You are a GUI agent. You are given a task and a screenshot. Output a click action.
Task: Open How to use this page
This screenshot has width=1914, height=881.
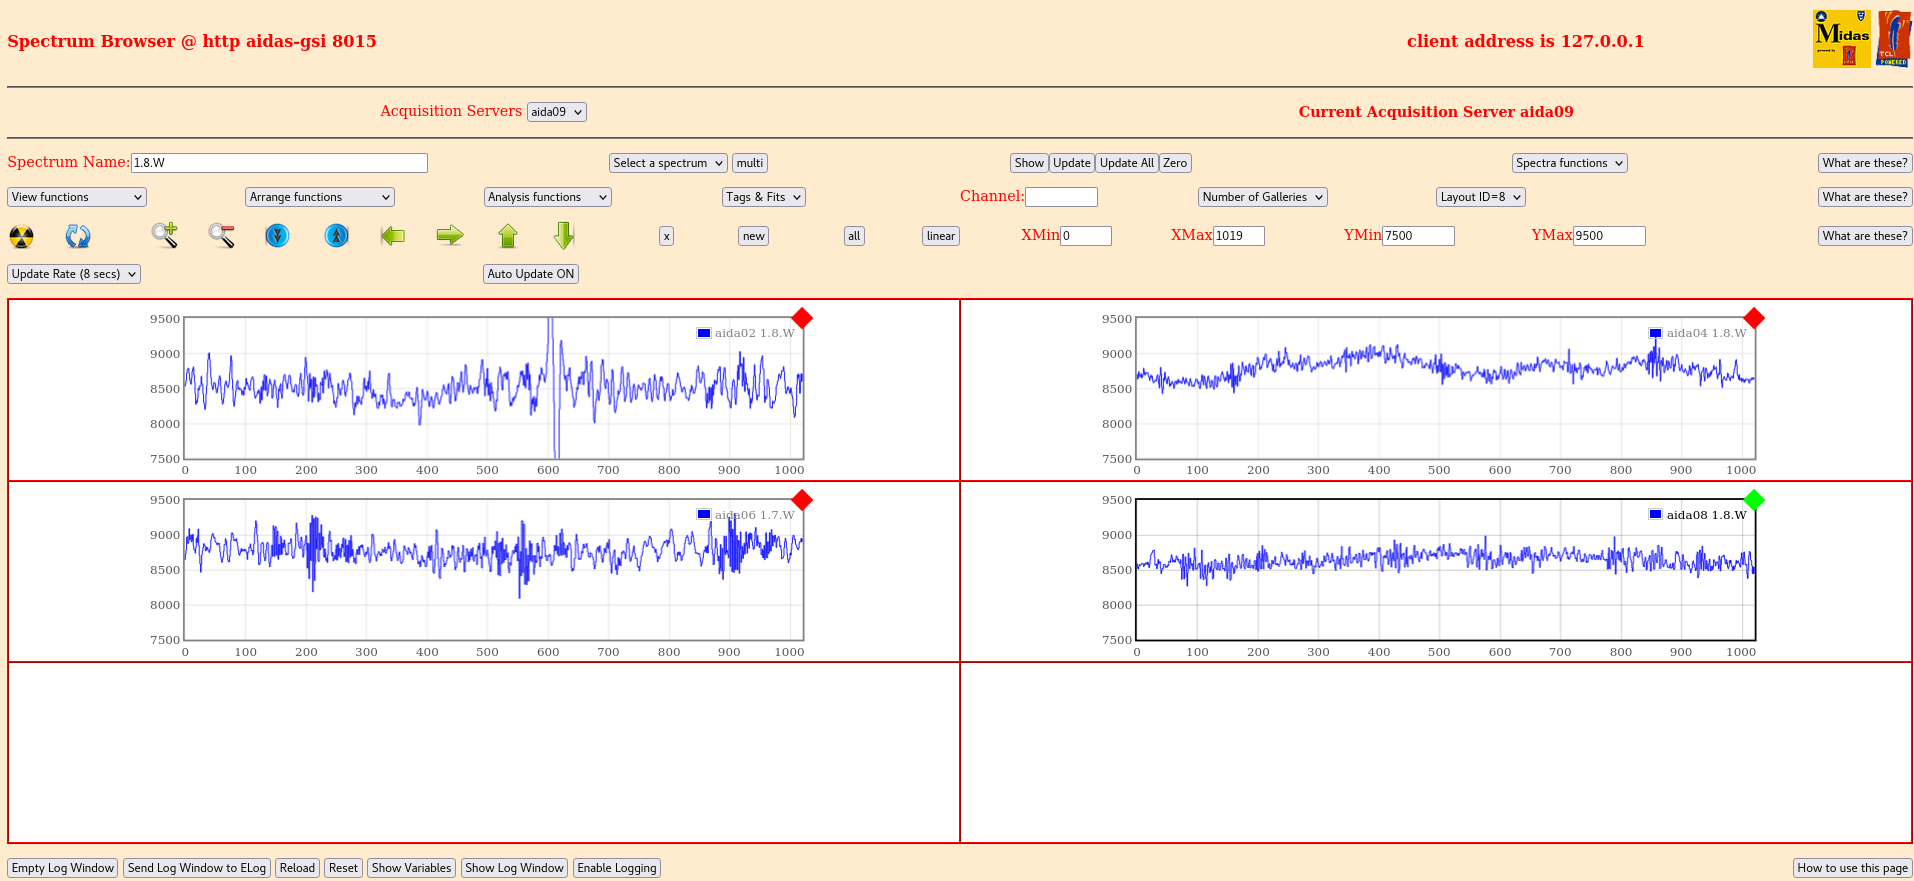(1853, 868)
